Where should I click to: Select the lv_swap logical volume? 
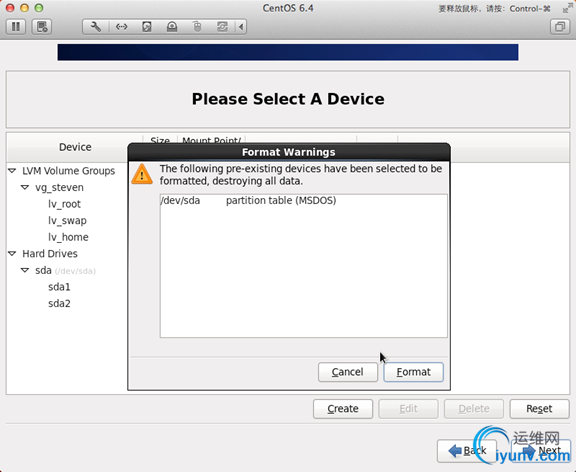click(67, 220)
